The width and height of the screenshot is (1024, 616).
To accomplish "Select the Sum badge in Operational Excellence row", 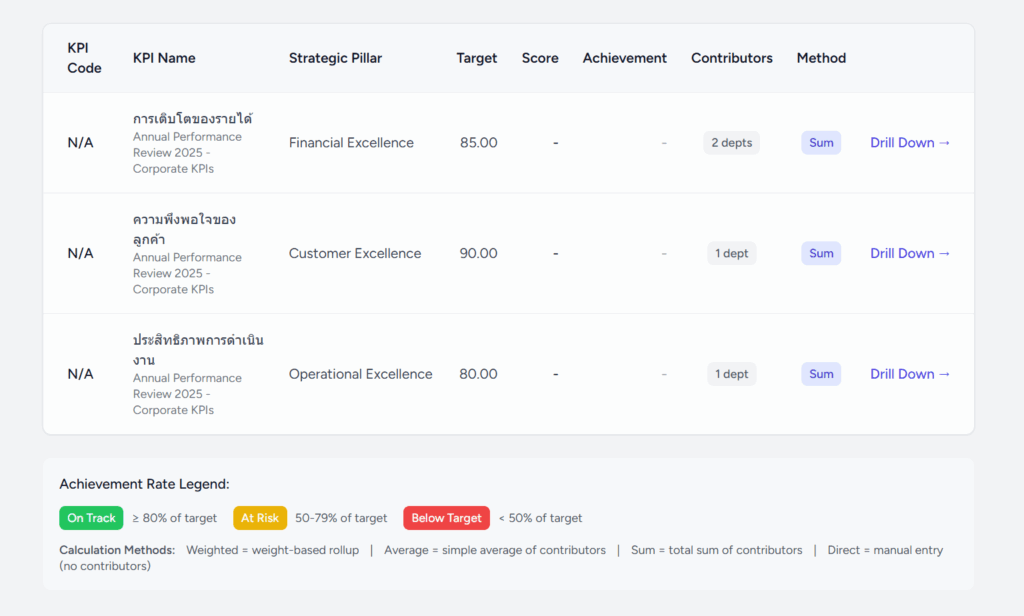I will [821, 374].
